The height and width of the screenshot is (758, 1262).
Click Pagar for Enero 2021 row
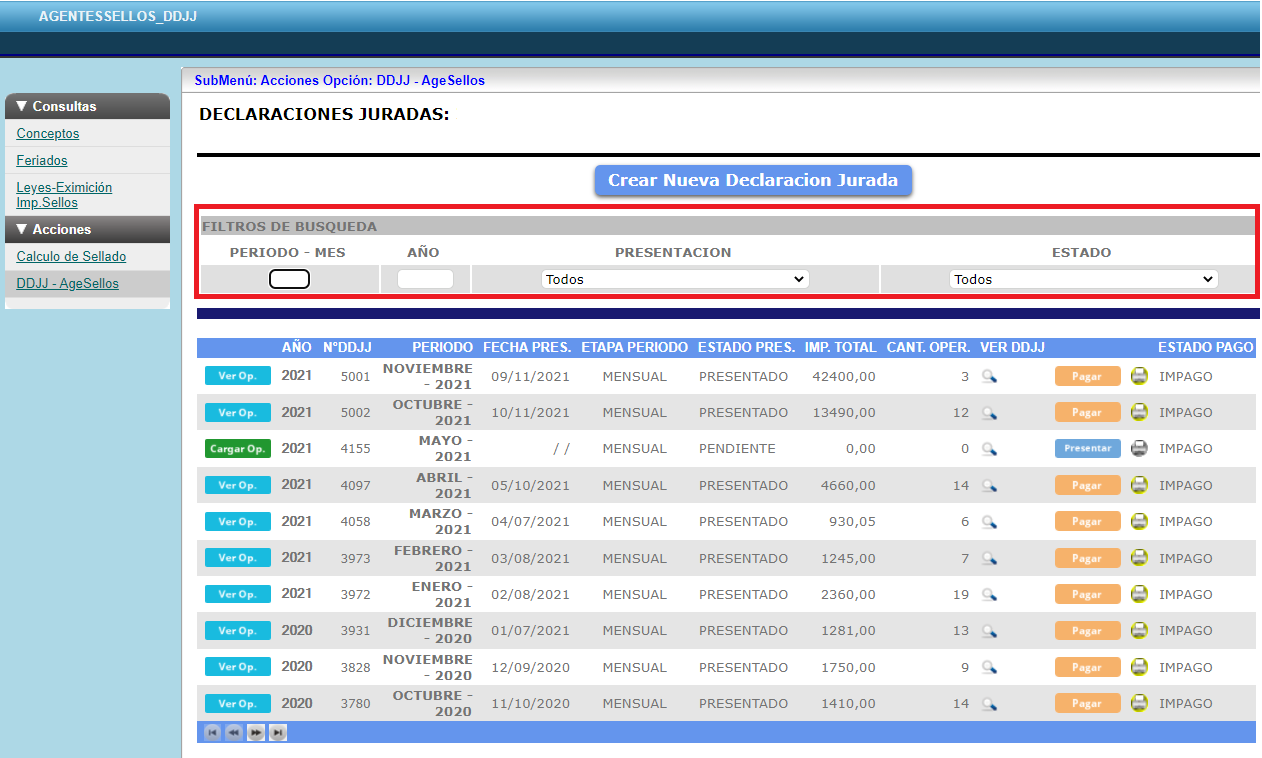click(x=1088, y=595)
